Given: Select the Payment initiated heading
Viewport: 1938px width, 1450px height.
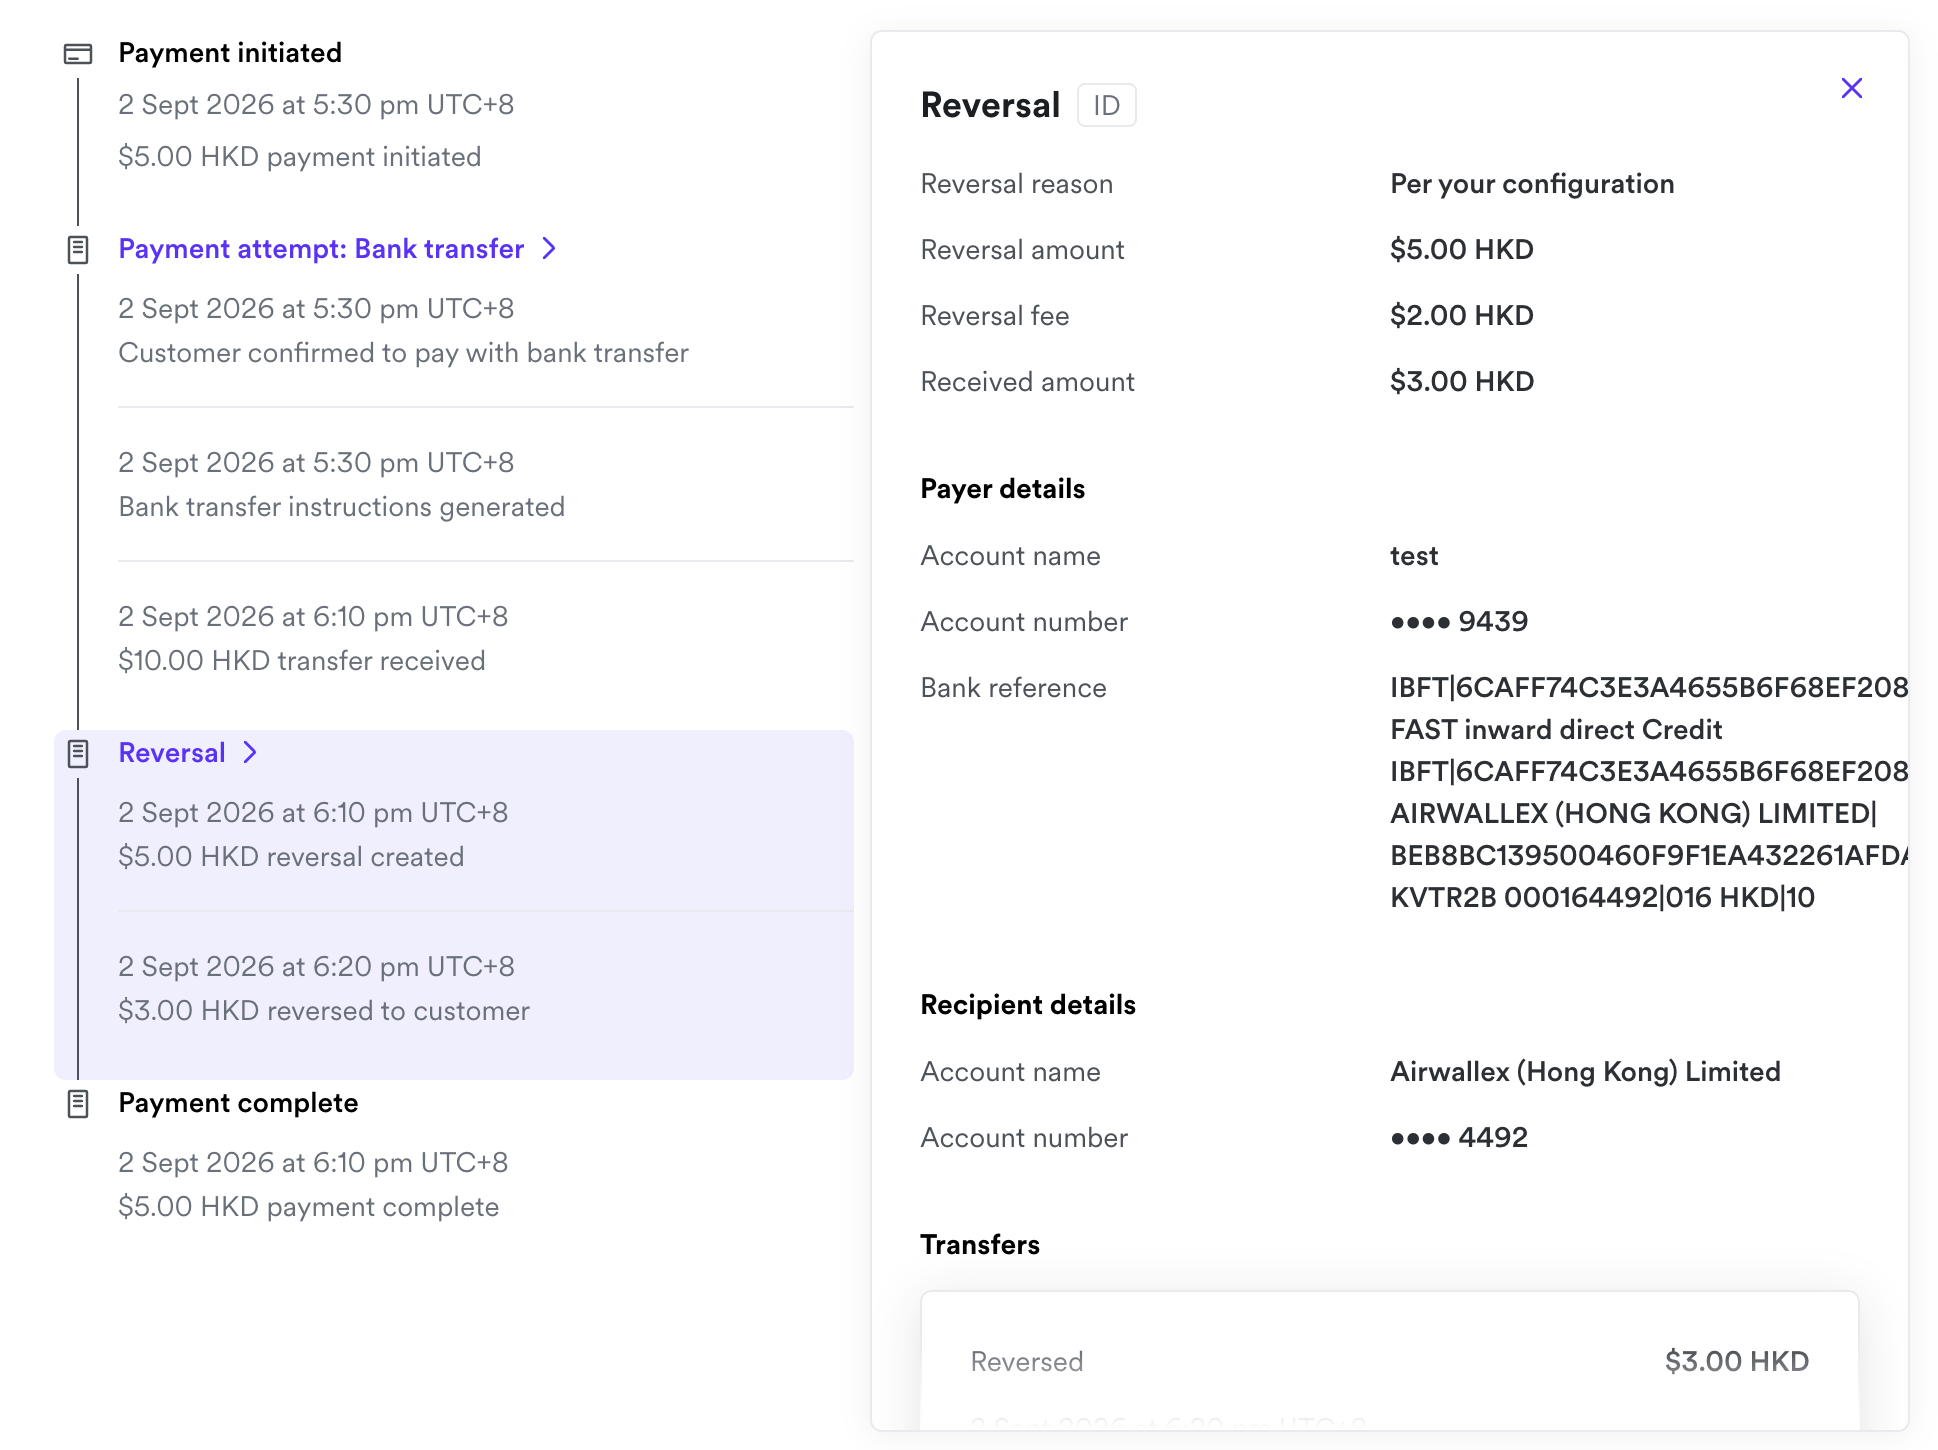Looking at the screenshot, I should click(230, 53).
